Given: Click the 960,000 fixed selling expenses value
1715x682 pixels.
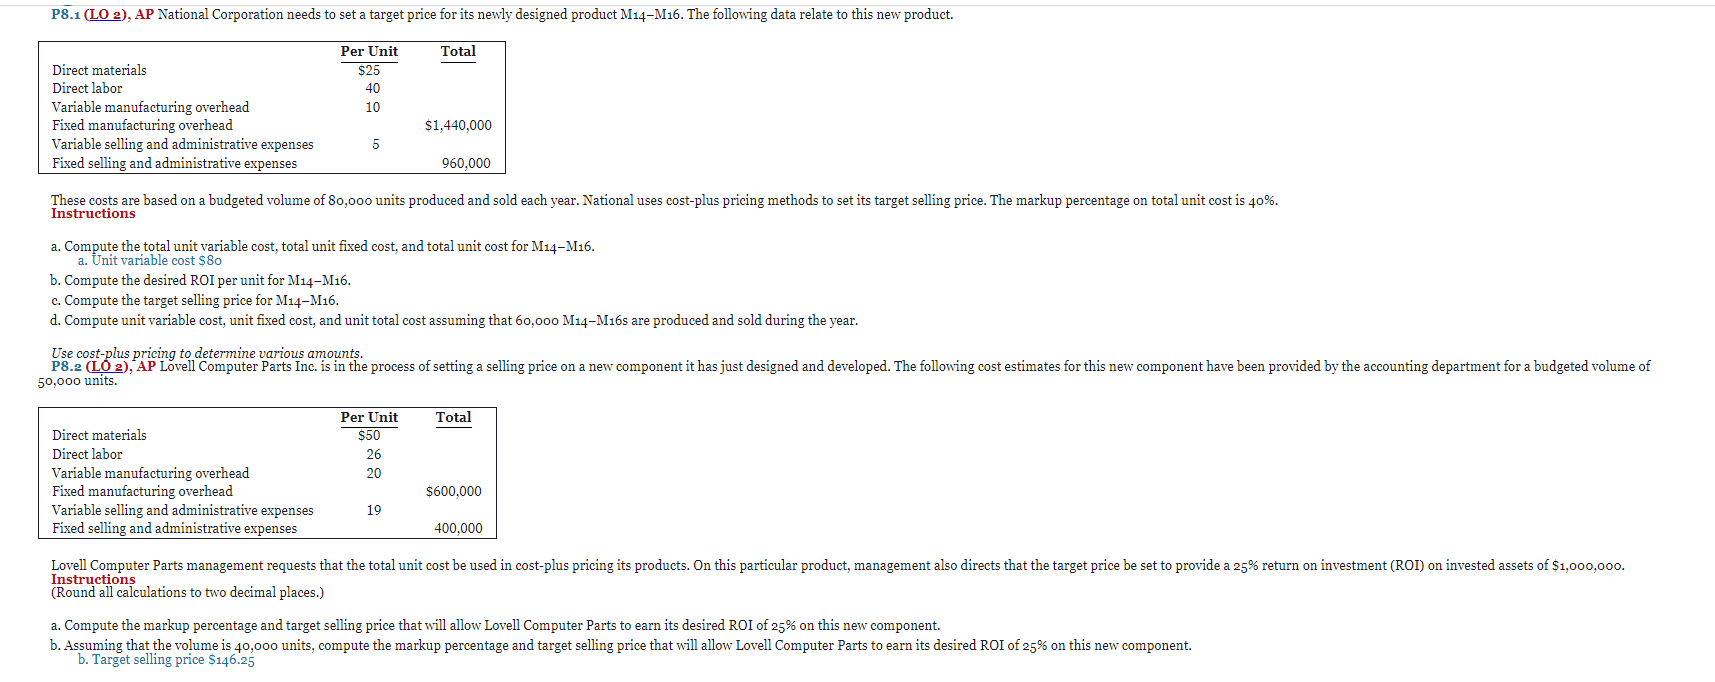Looking at the screenshot, I should [x=466, y=163].
